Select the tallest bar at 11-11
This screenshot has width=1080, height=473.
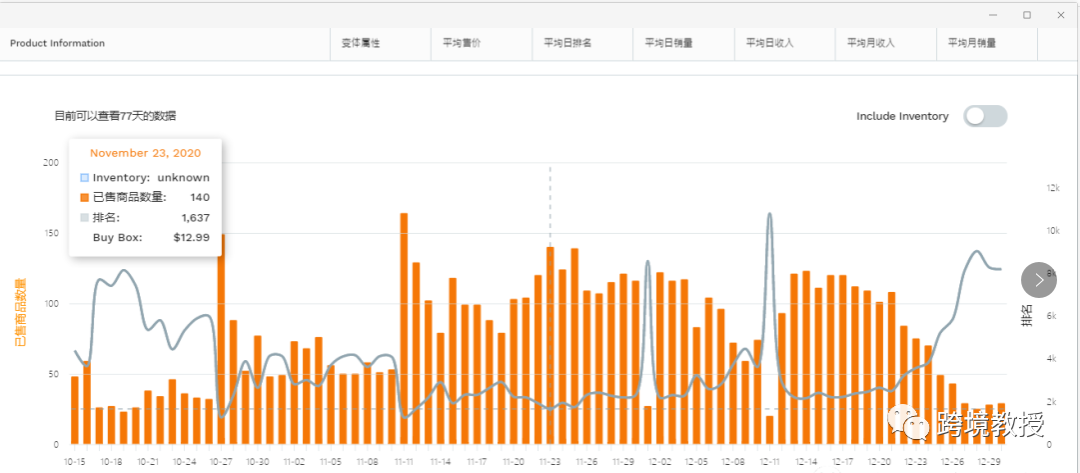[404, 328]
